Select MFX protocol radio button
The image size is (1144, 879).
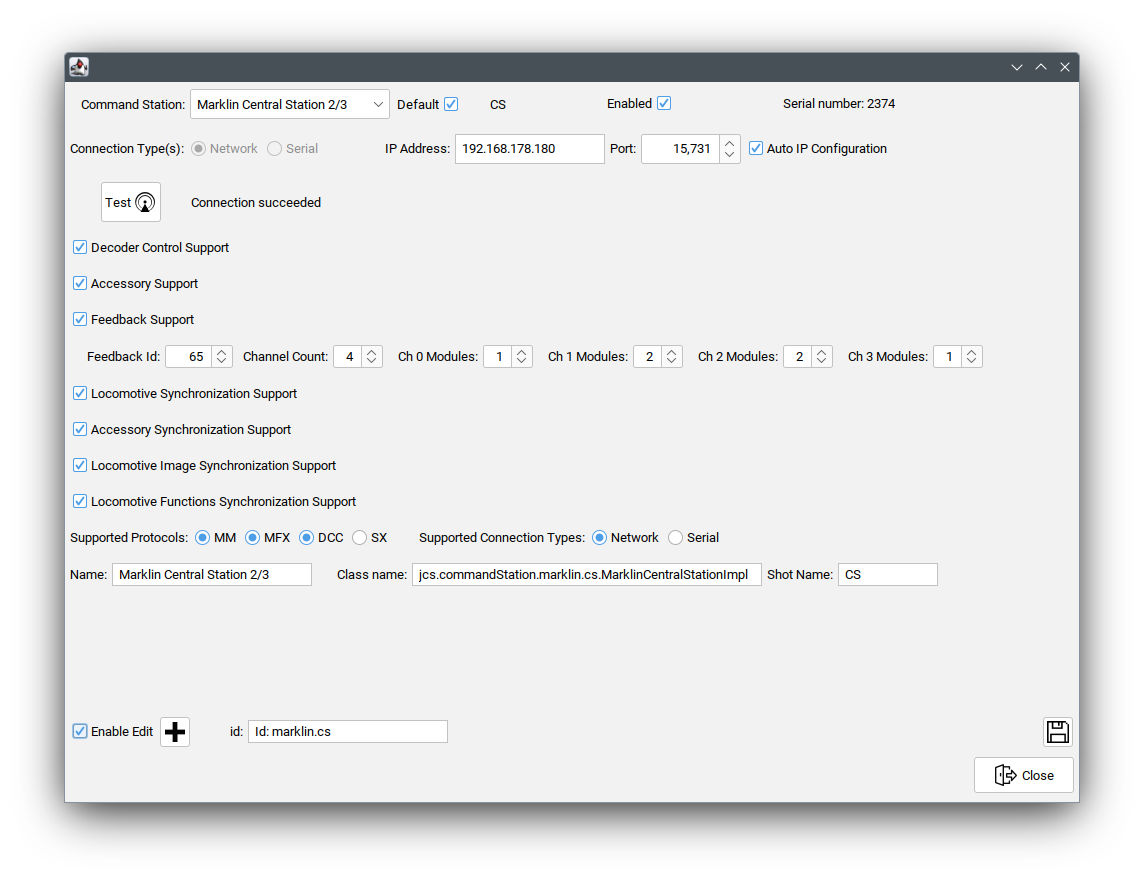(x=252, y=538)
